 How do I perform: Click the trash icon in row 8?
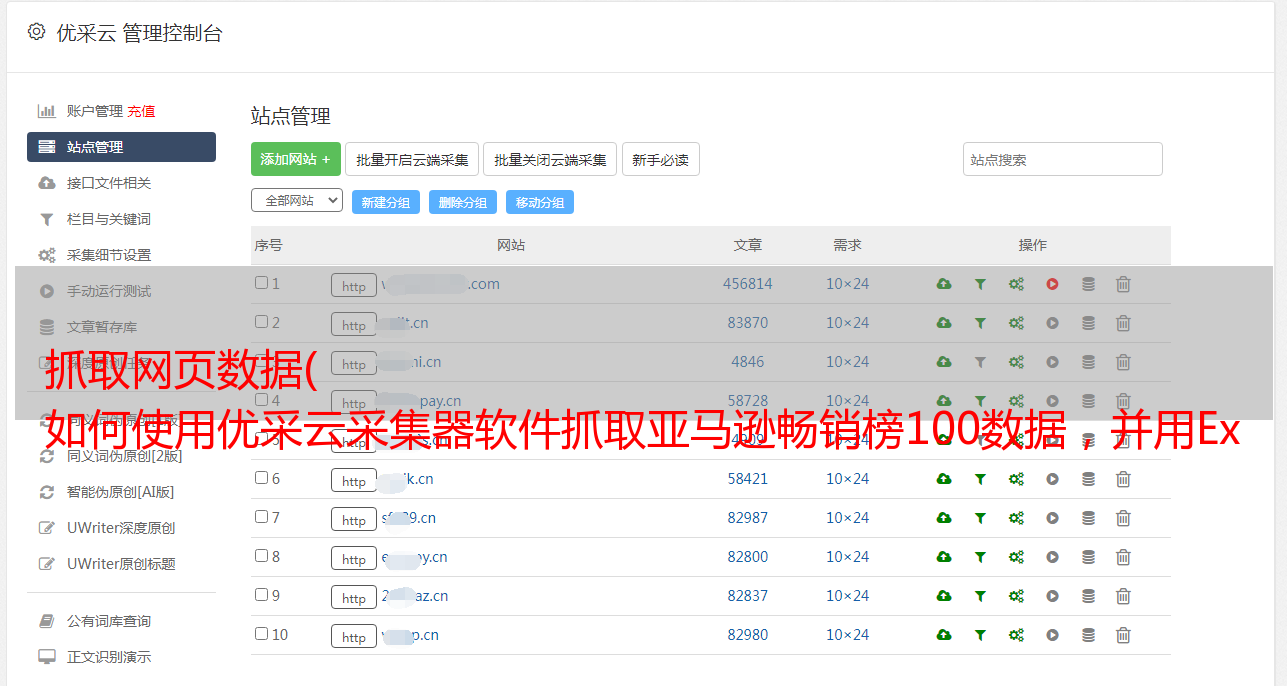click(1123, 557)
